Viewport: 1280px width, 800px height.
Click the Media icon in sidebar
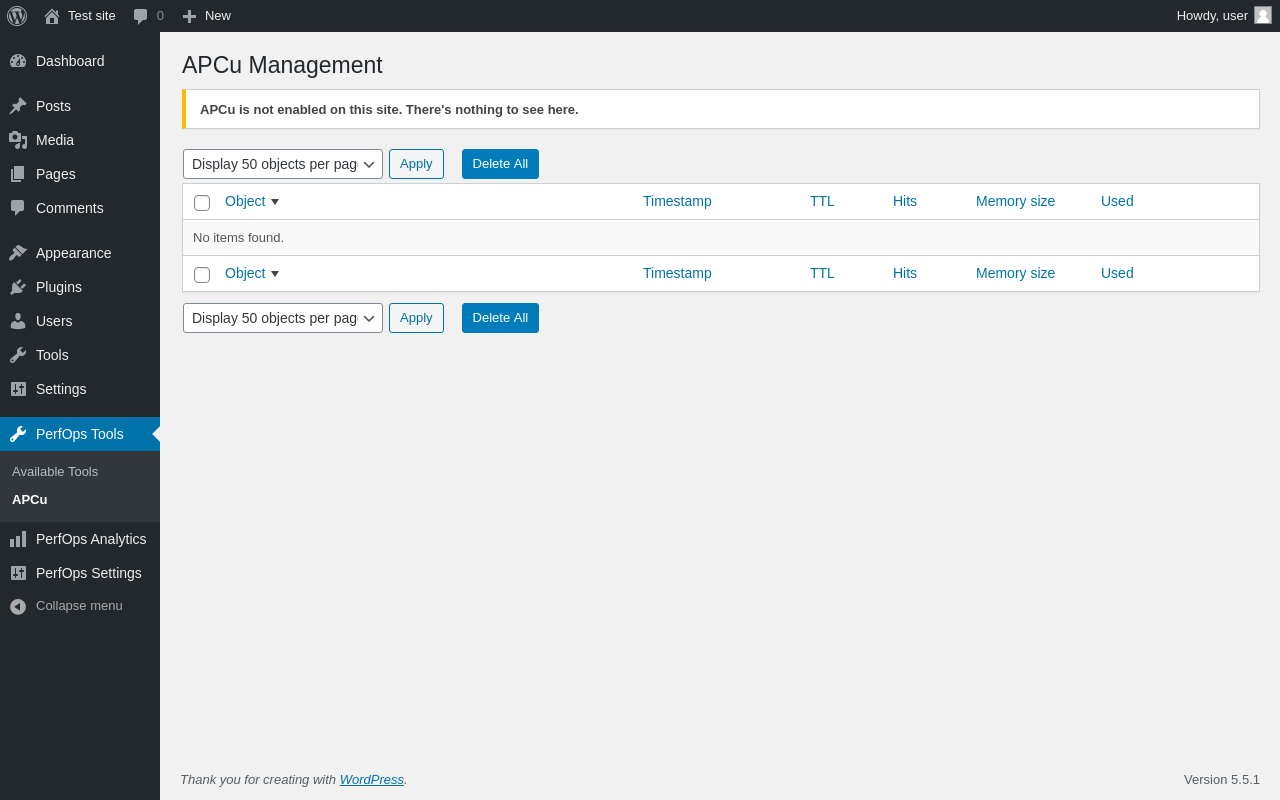[x=18, y=140]
